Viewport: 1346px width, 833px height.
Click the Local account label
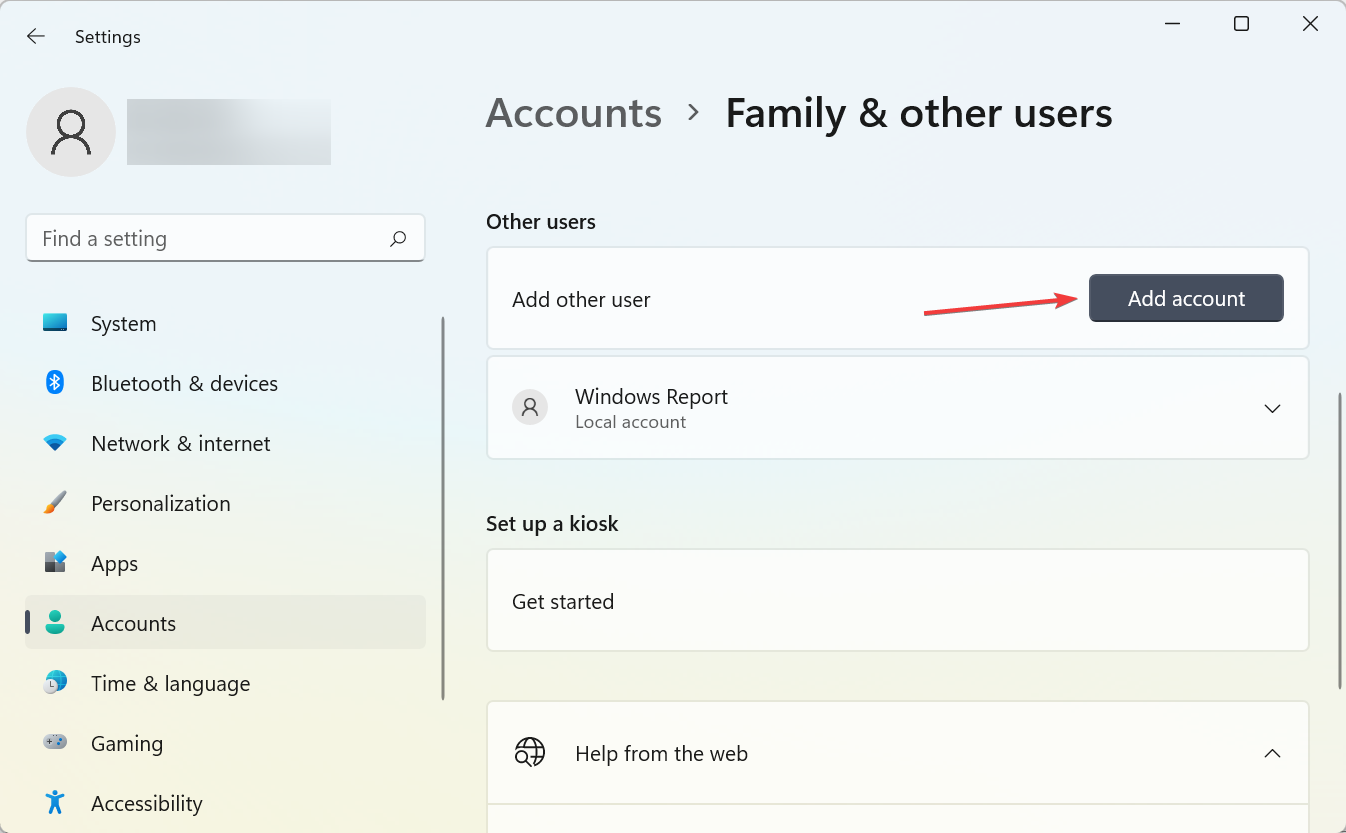tap(630, 422)
